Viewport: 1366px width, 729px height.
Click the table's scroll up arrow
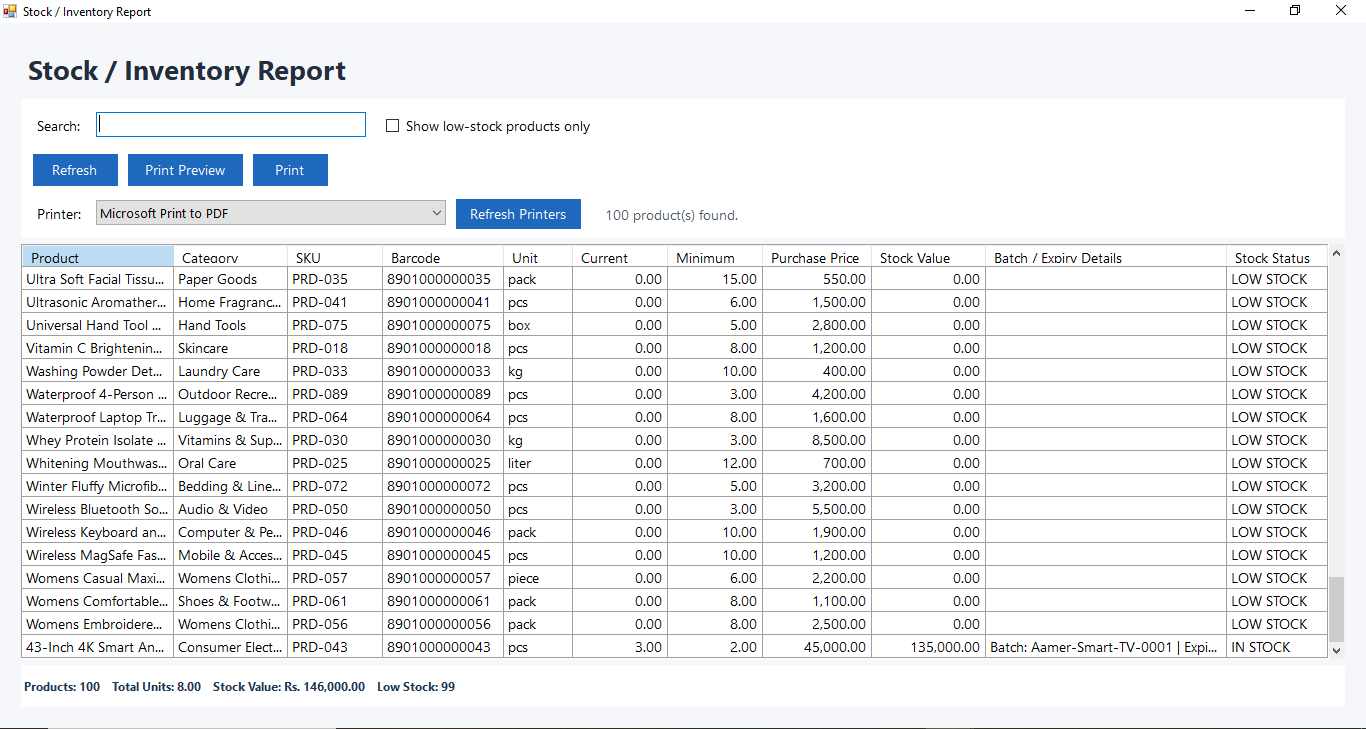click(x=1337, y=253)
